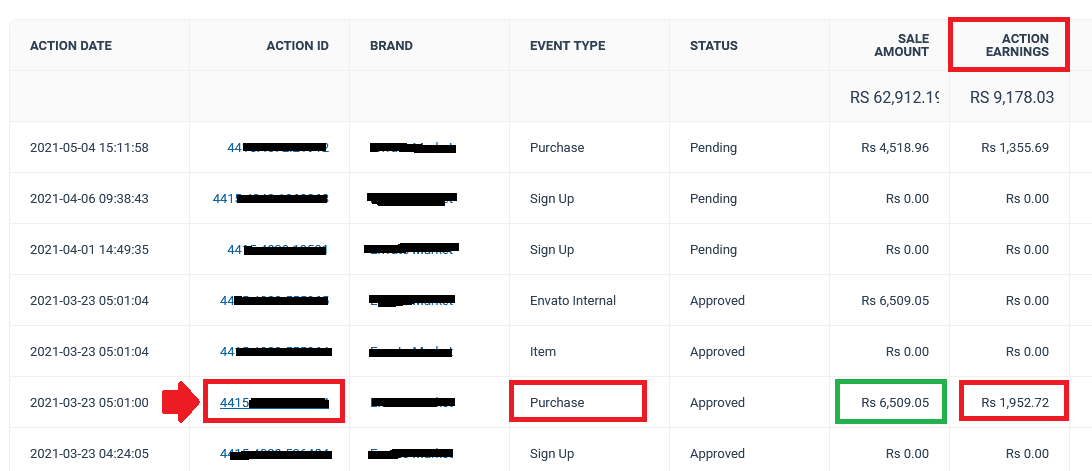Open action ID link of Envato Internal row
The width and height of the screenshot is (1092, 471).
coord(274,300)
